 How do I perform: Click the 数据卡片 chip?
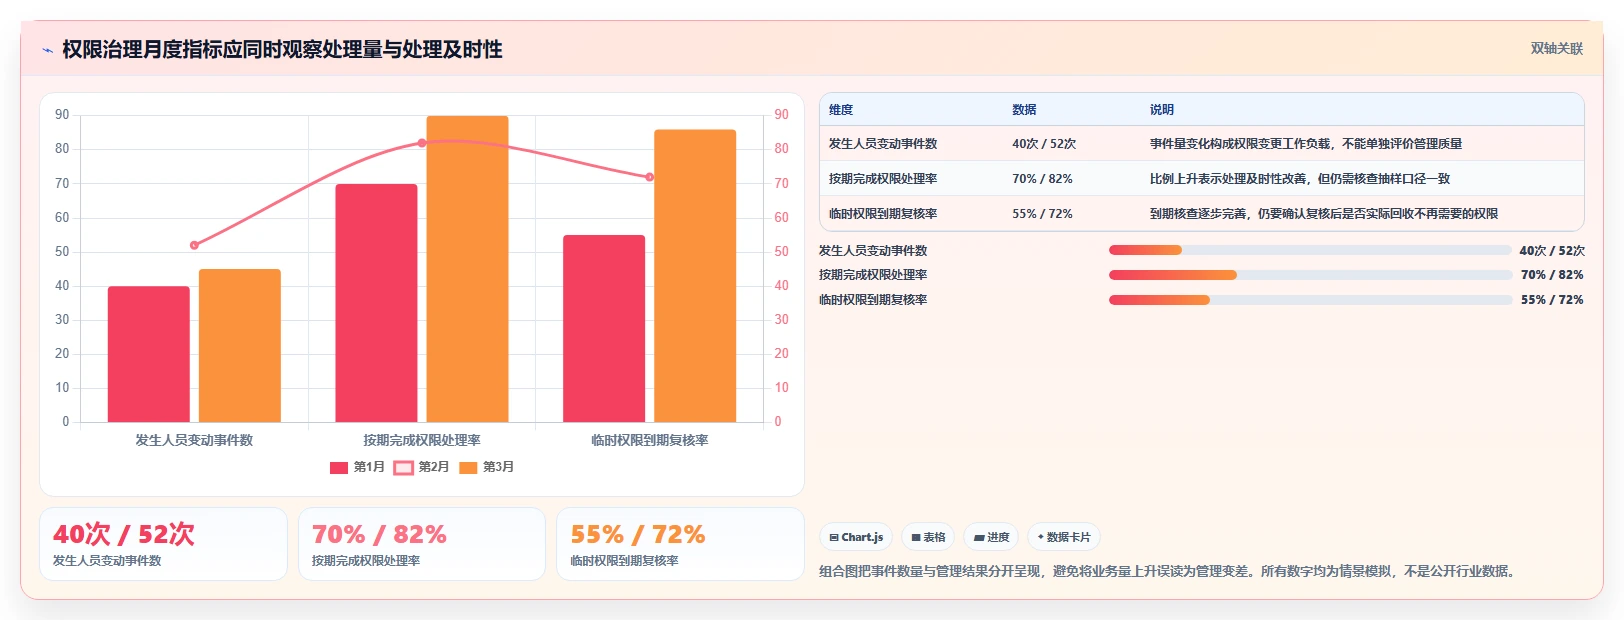(1064, 537)
